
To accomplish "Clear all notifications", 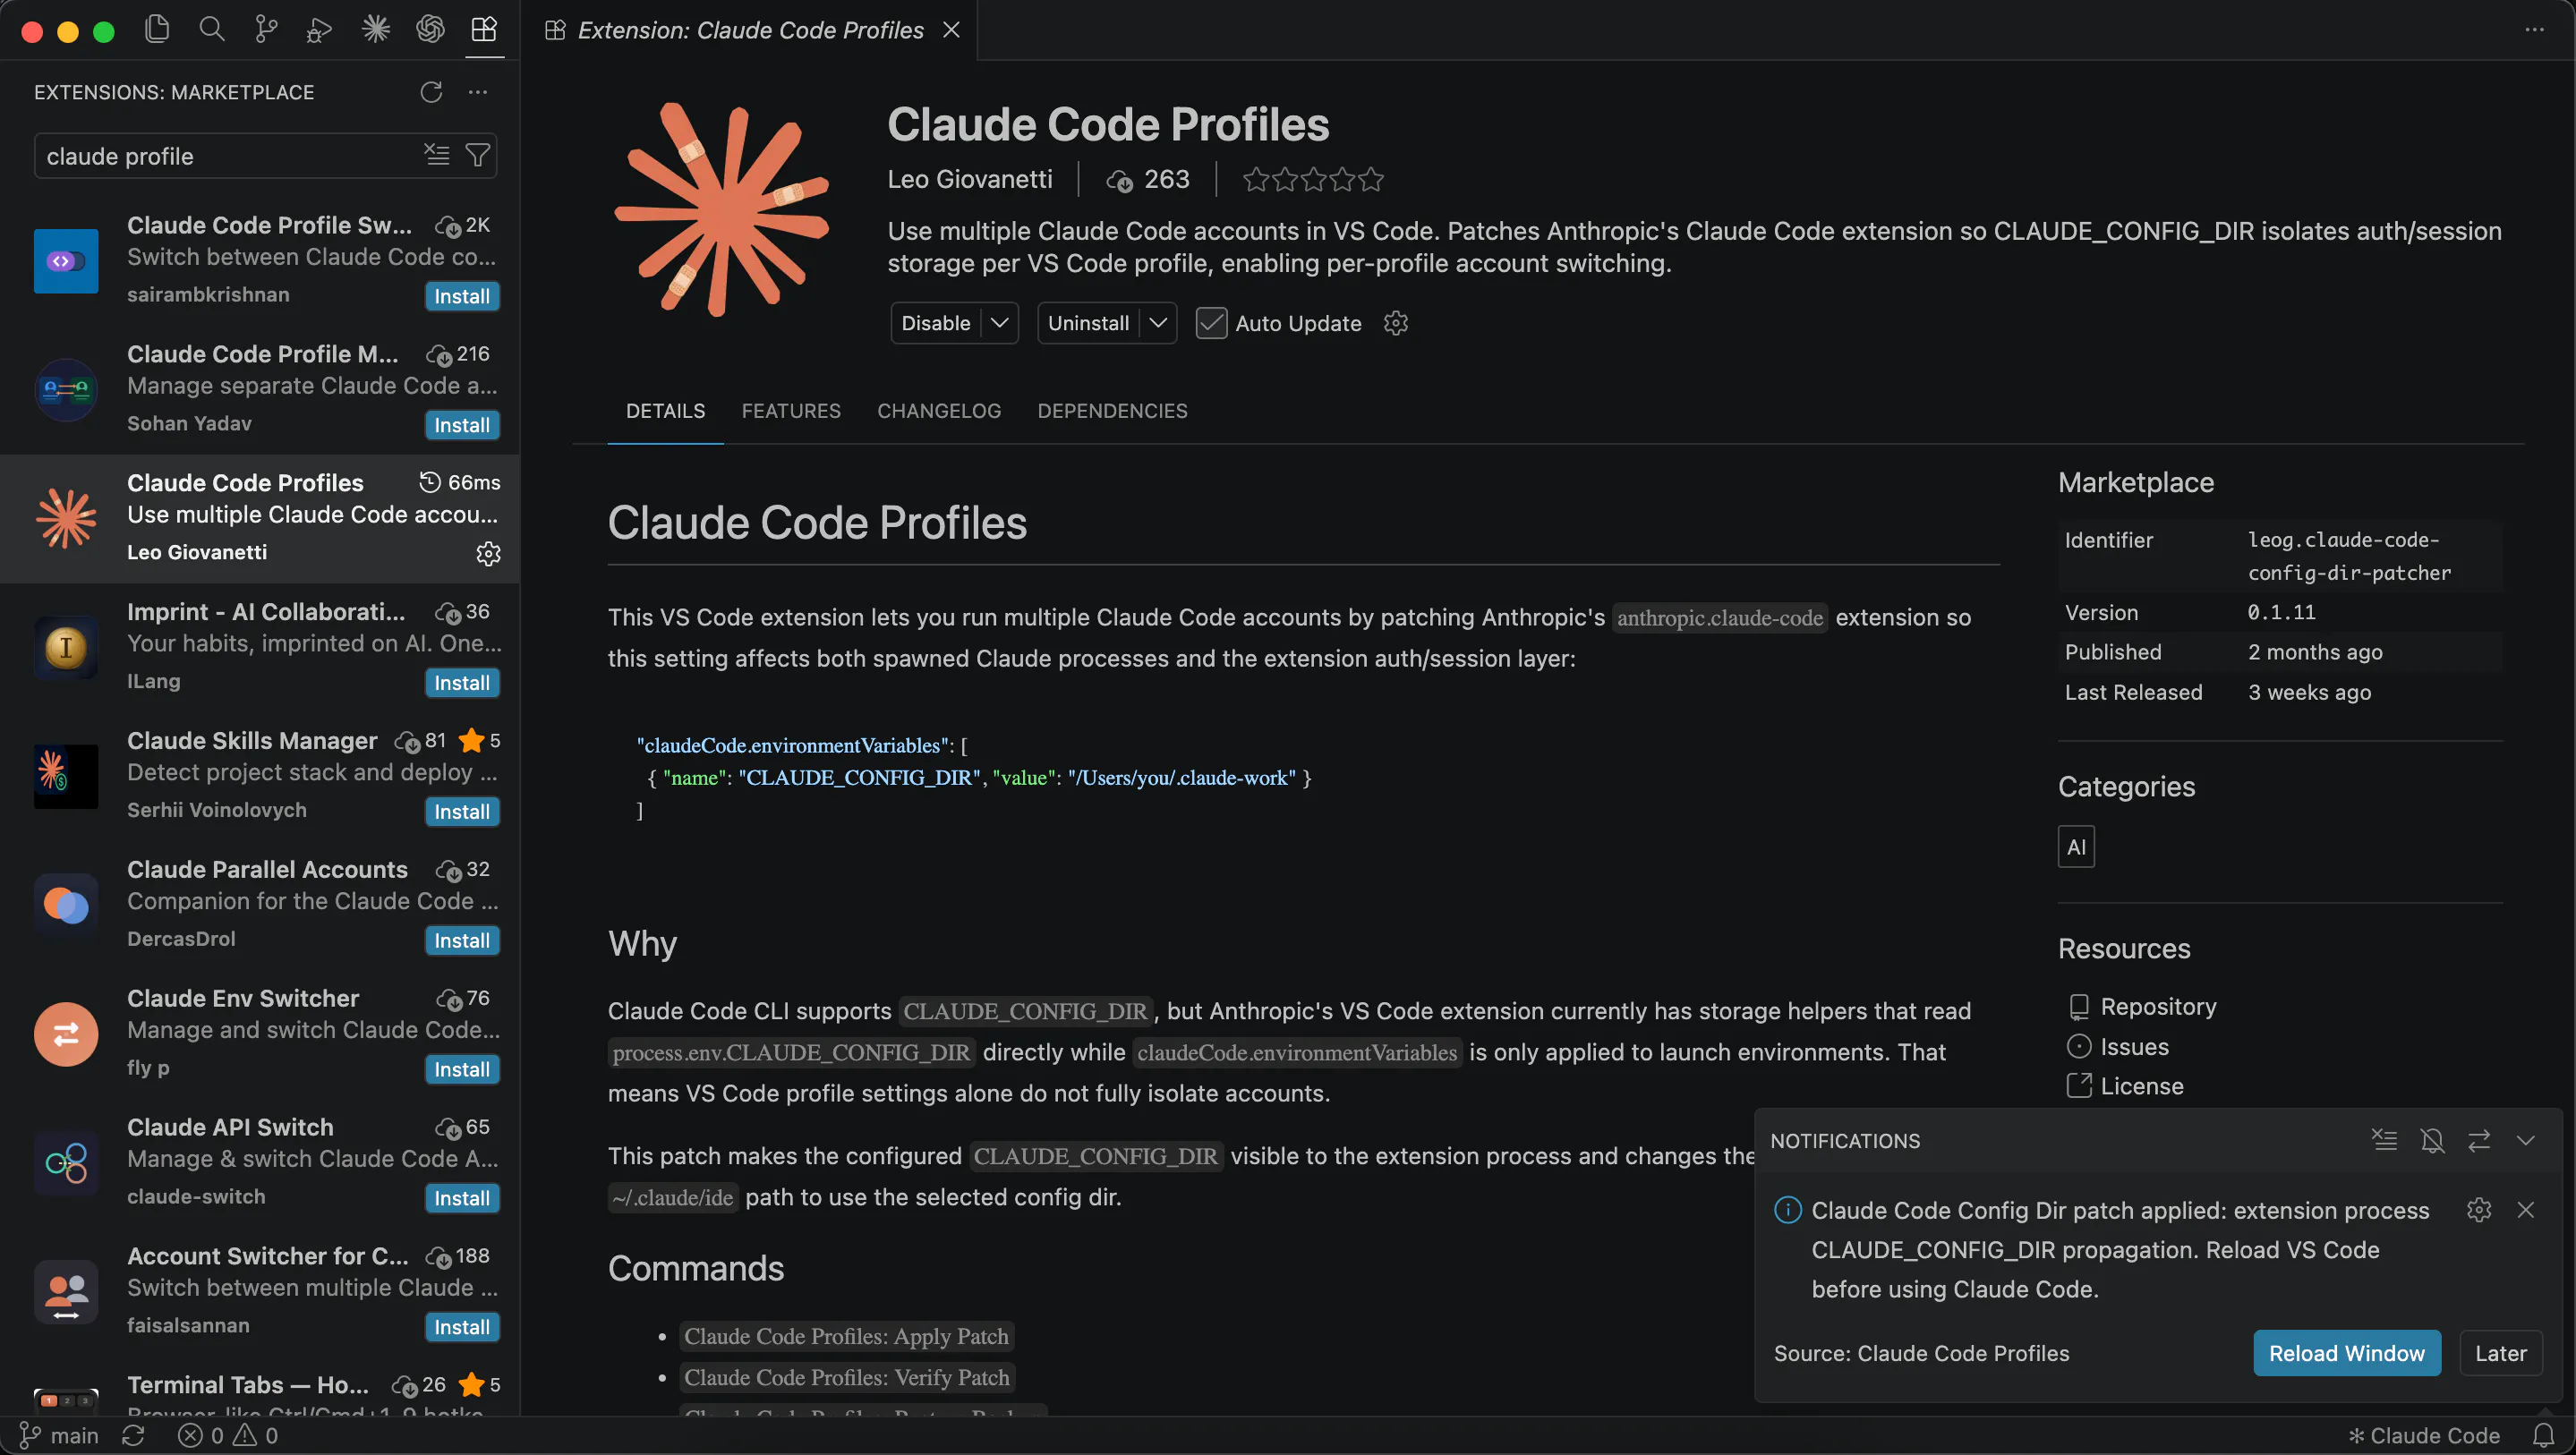I will 2384,1140.
